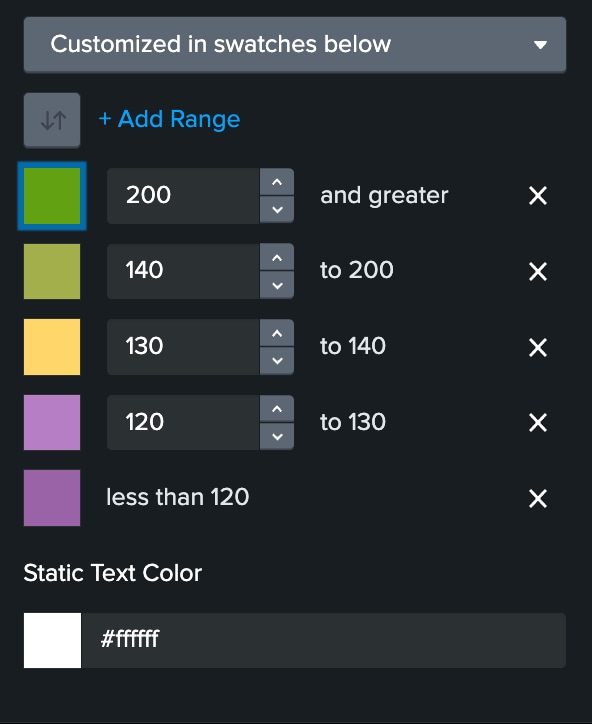
Task: Increment the 120 value stepper
Action: (x=277, y=409)
